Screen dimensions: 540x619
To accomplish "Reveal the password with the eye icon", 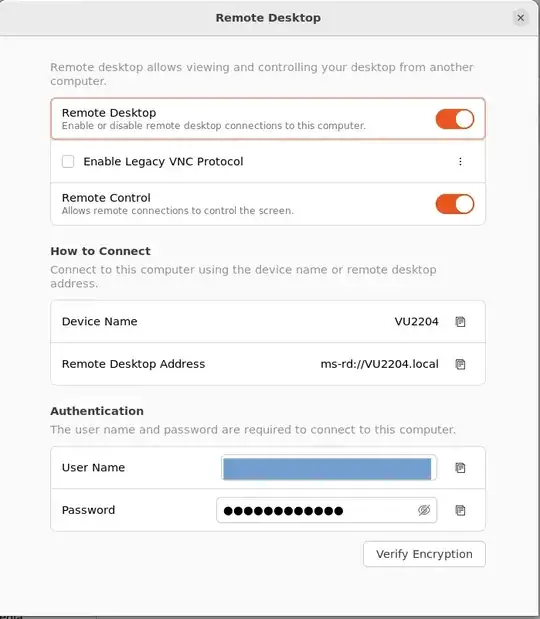I will 424,510.
